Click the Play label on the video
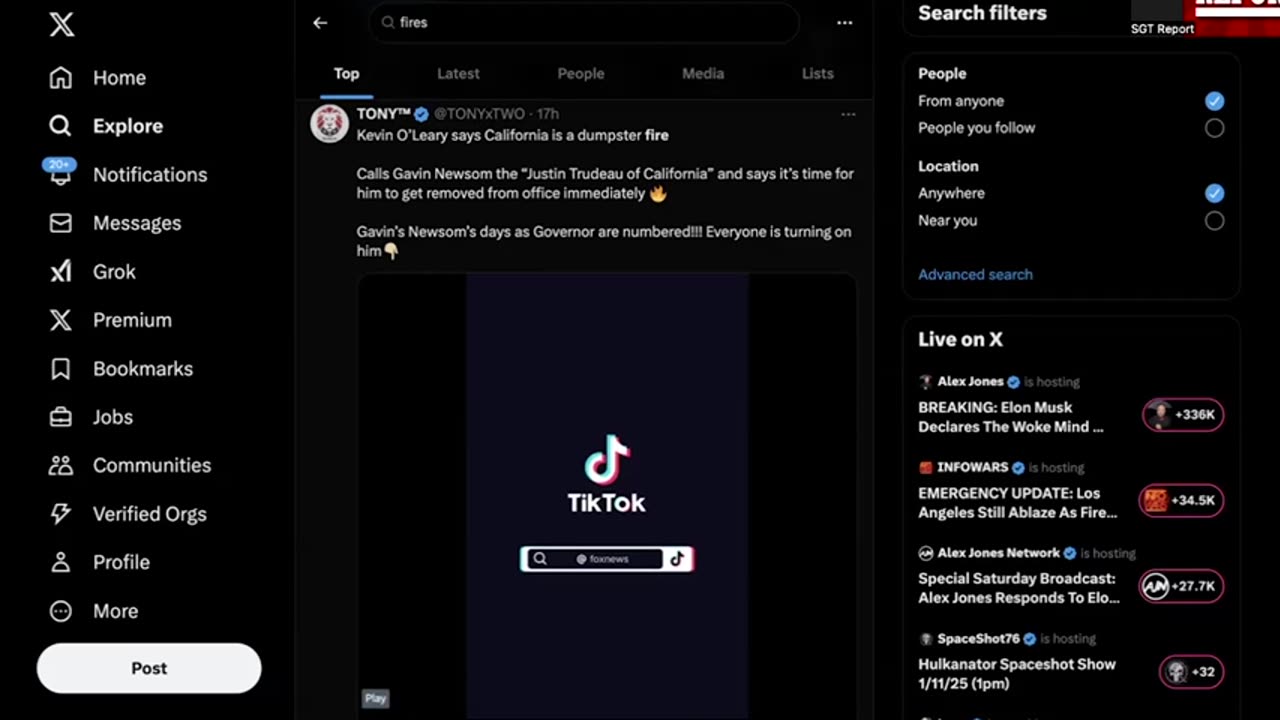 click(375, 698)
